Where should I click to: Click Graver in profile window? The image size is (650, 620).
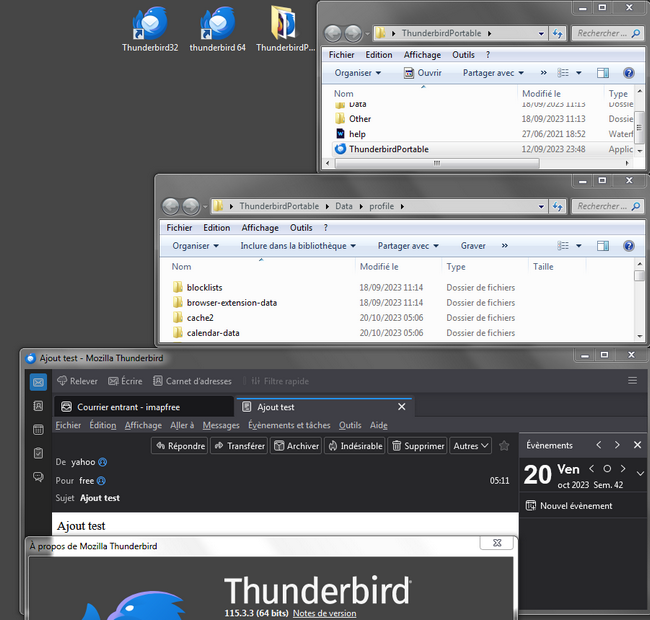(473, 246)
